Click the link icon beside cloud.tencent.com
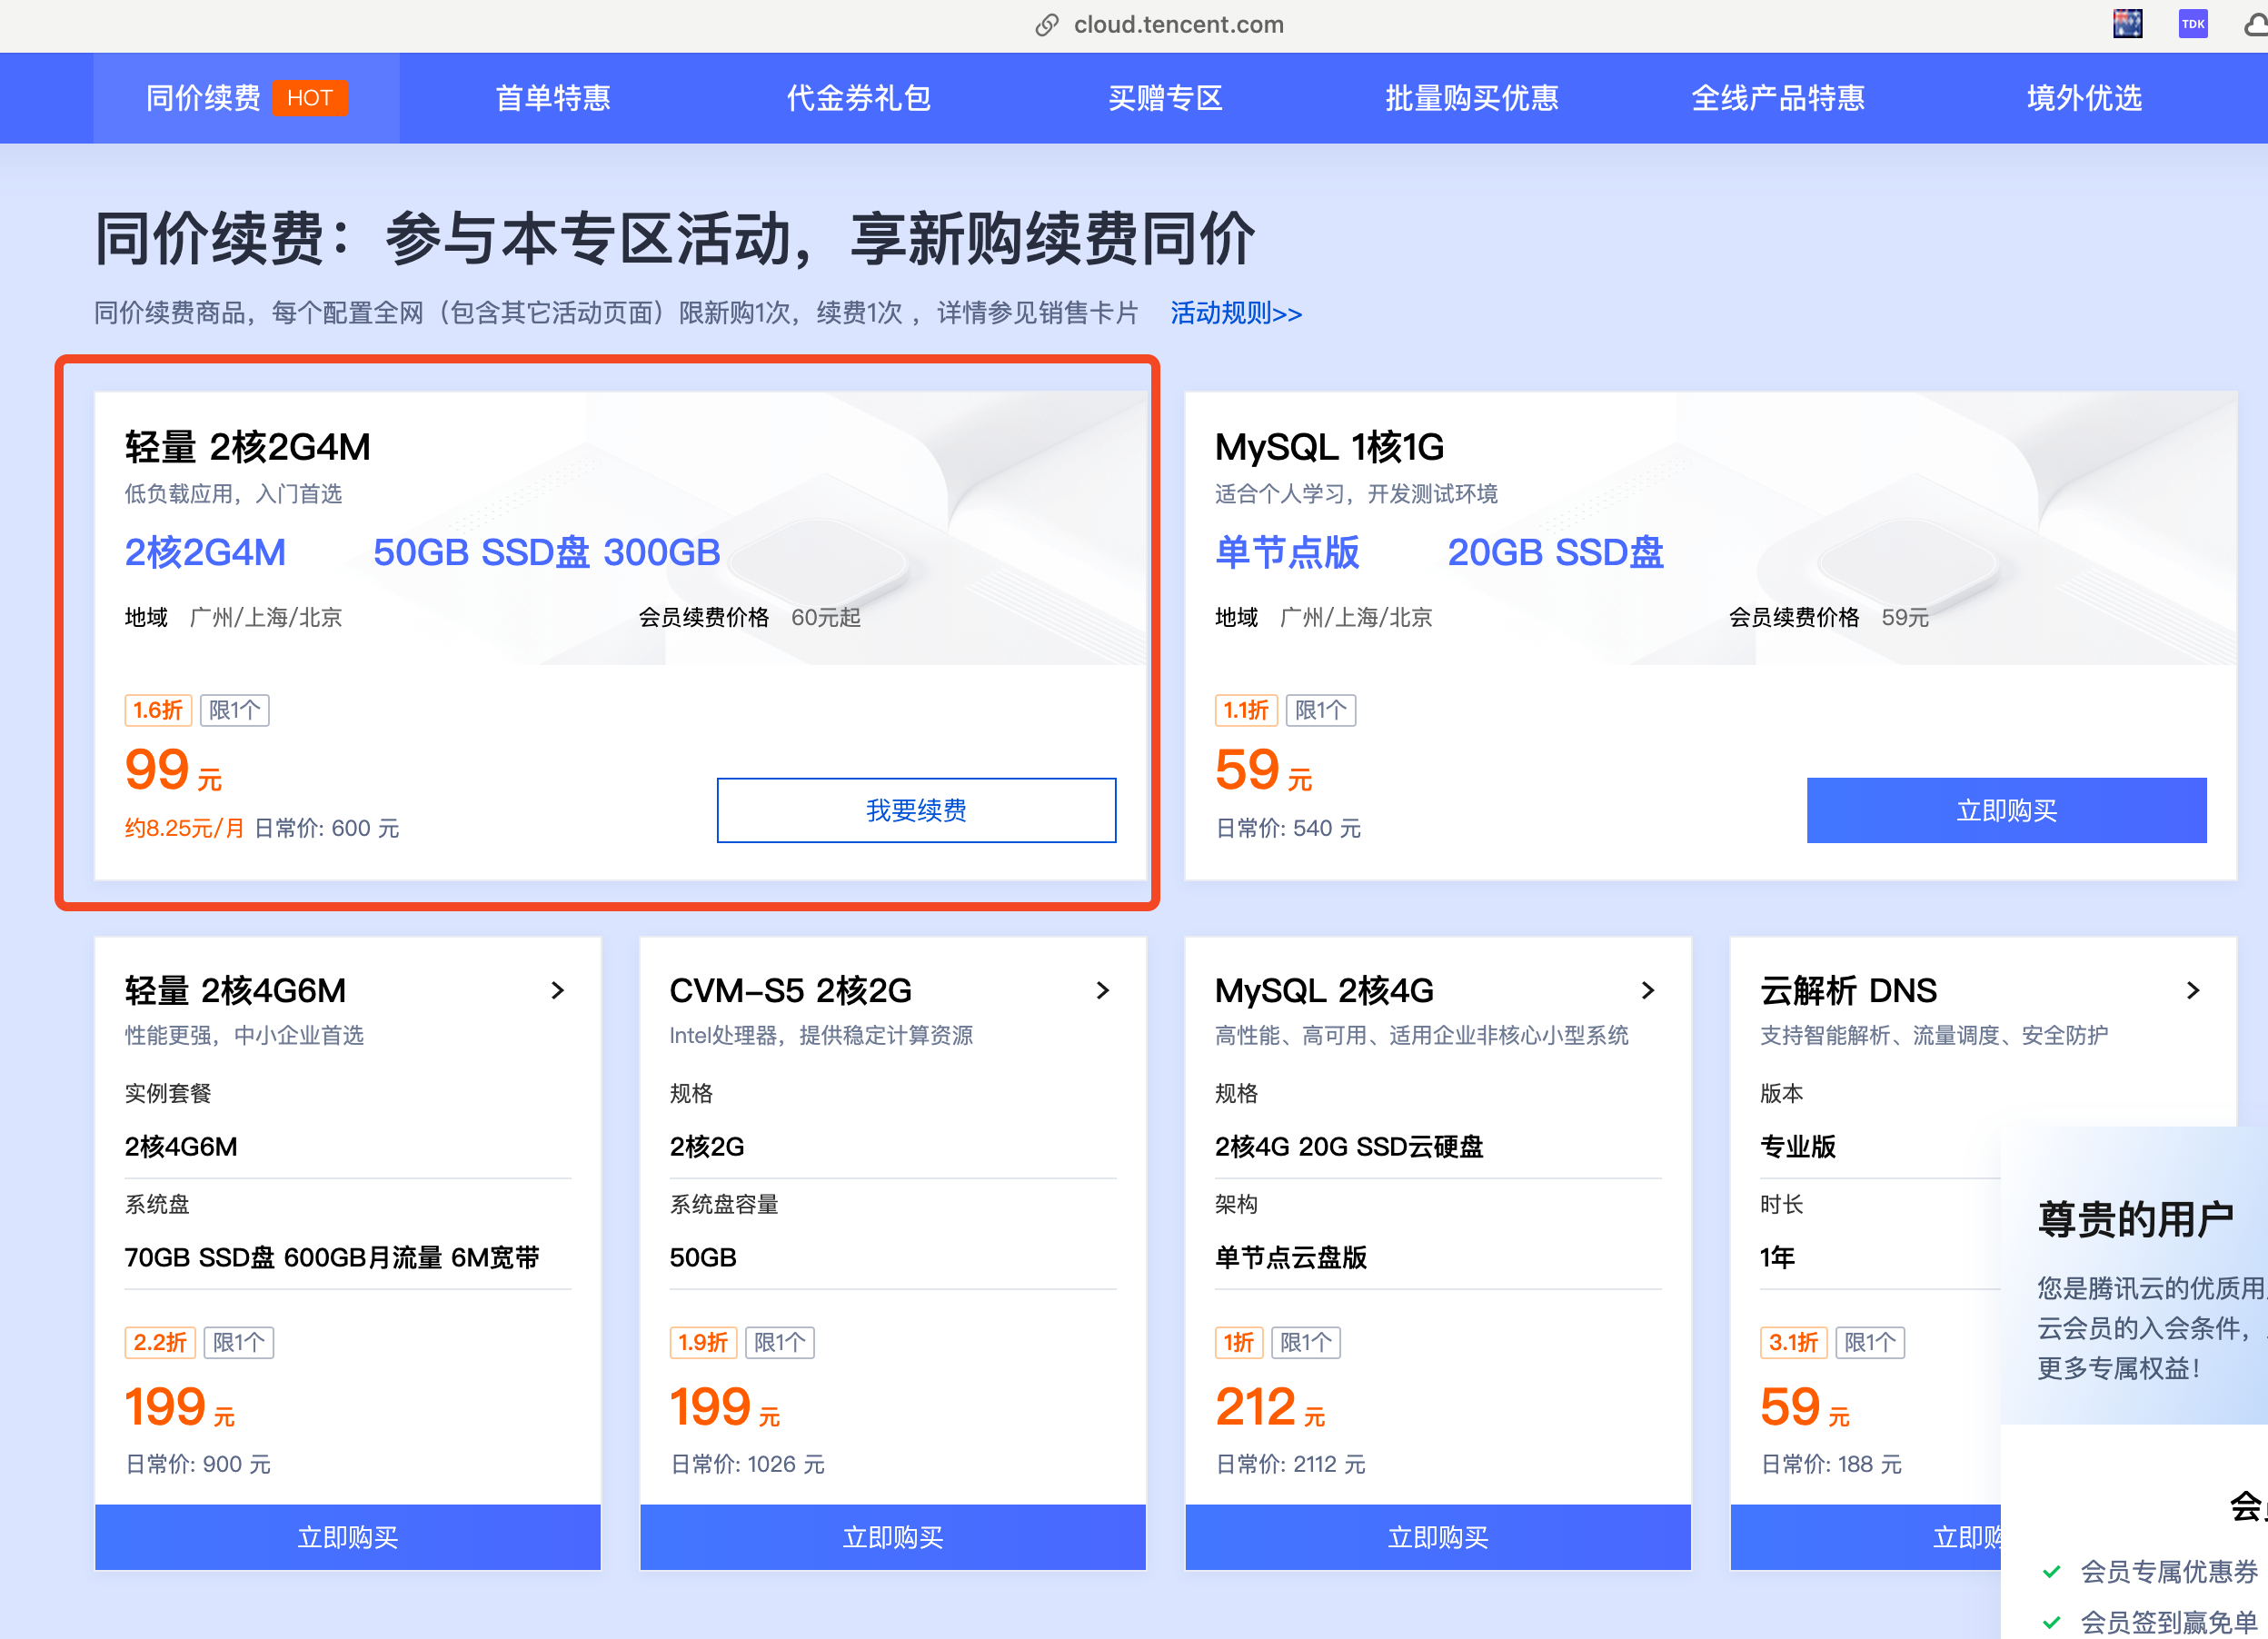This screenshot has height=1639, width=2268. (x=1046, y=24)
